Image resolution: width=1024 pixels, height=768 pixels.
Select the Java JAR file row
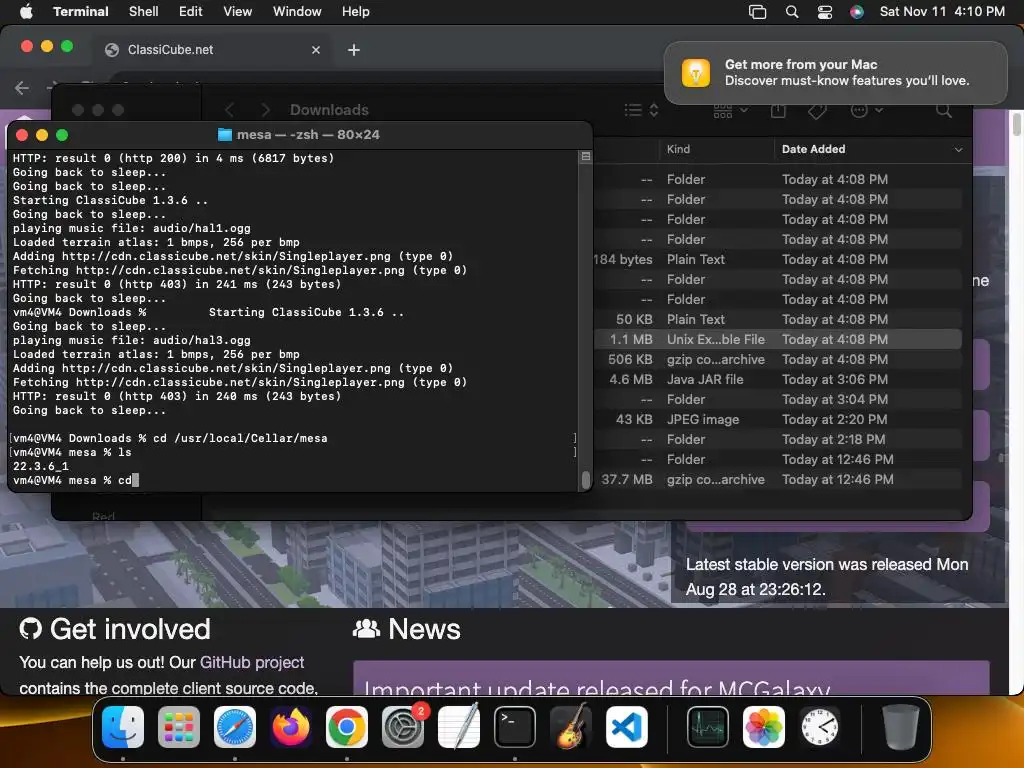coord(777,379)
